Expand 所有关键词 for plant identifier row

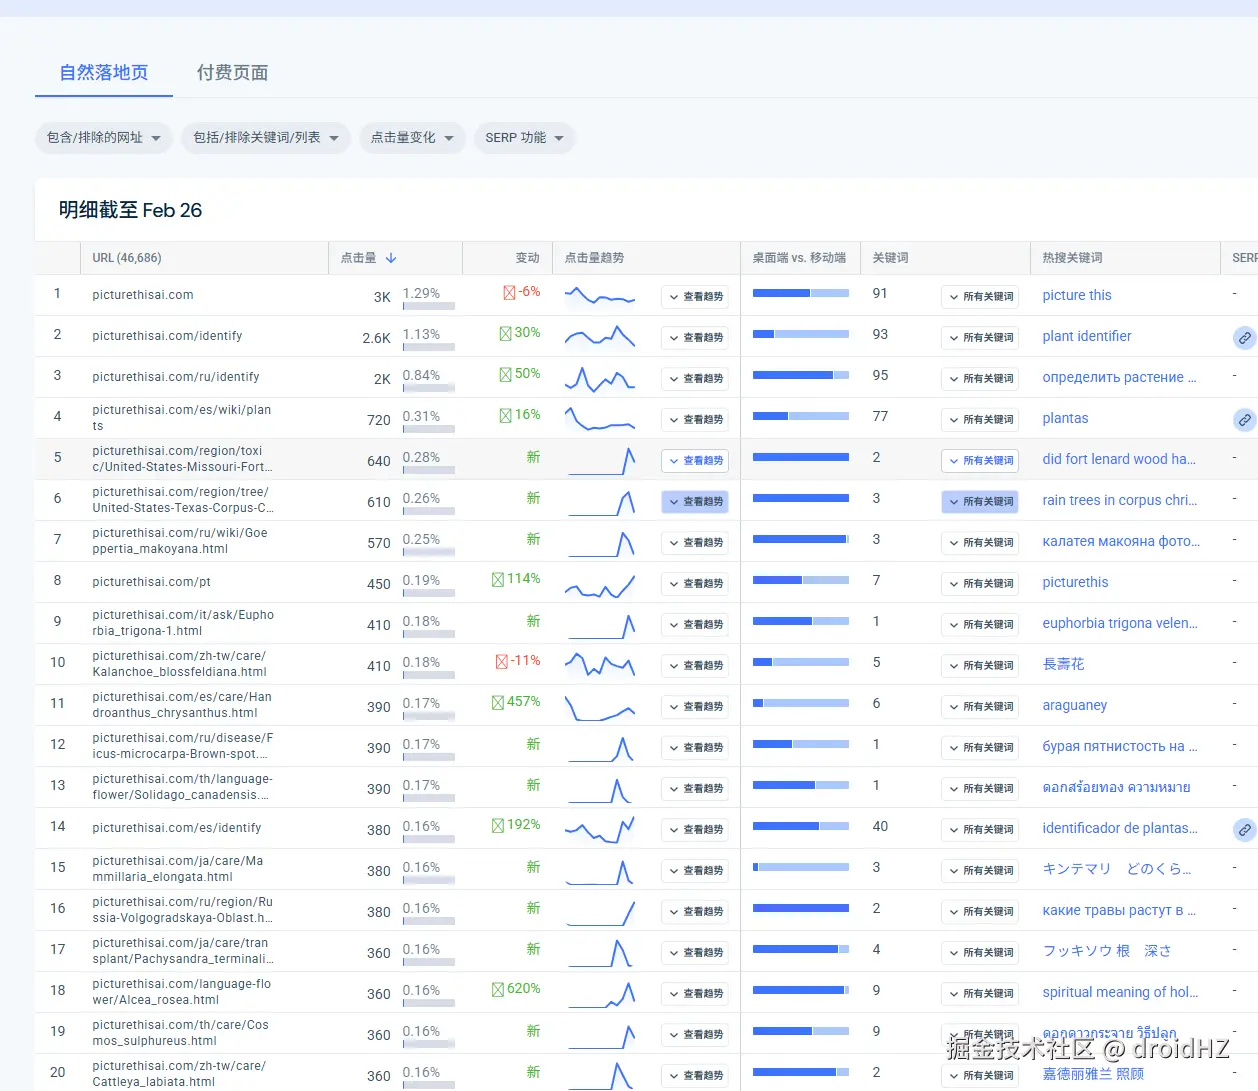(x=980, y=338)
